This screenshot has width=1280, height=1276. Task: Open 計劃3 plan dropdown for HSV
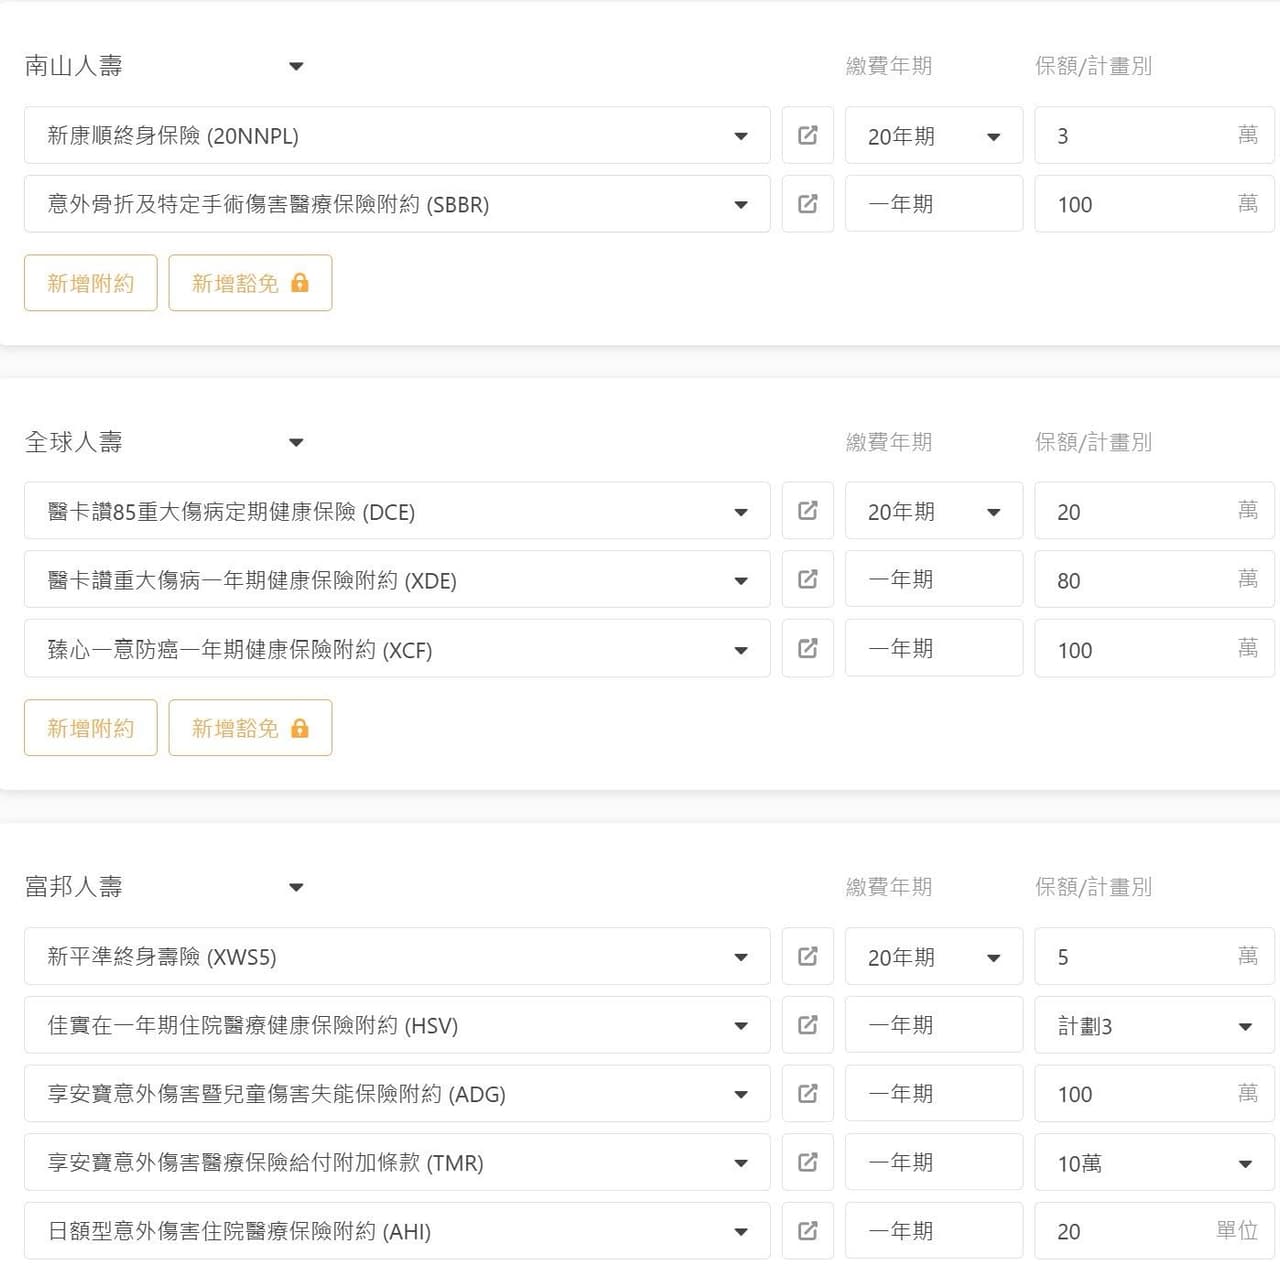[x=1154, y=1026]
